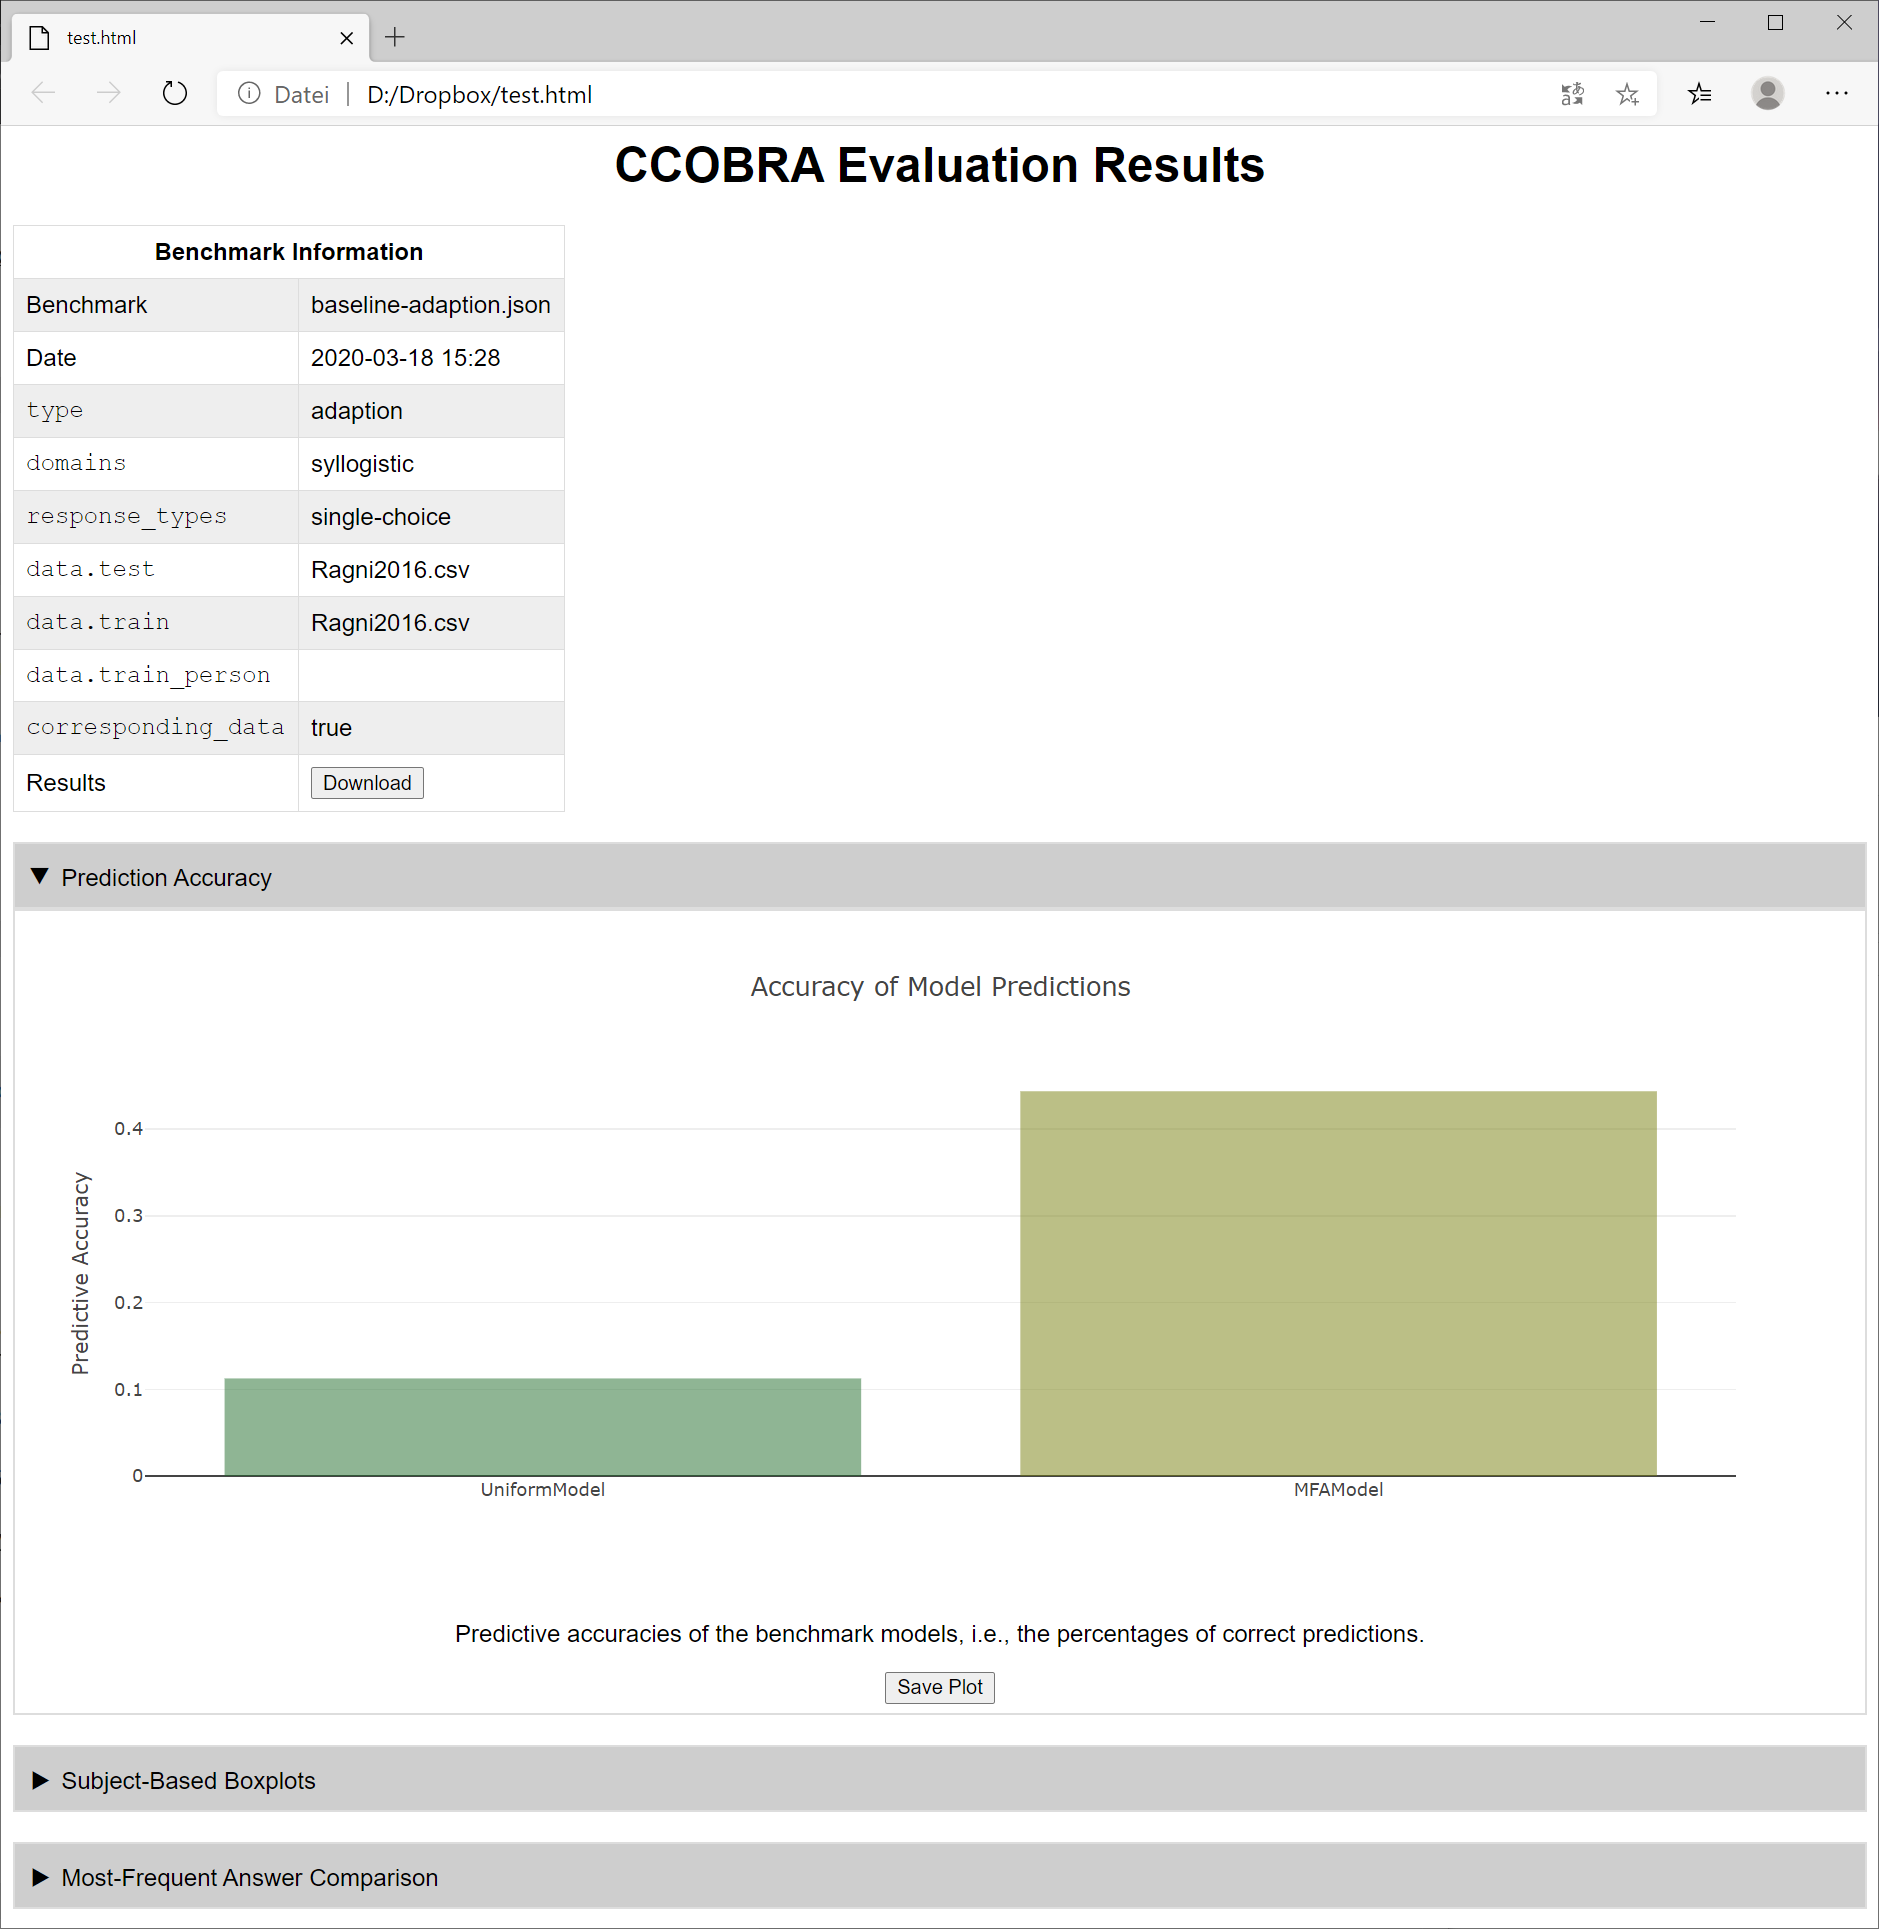Image resolution: width=1879 pixels, height=1929 pixels.
Task: Add page to favorites star icon
Action: pyautogui.click(x=1627, y=94)
